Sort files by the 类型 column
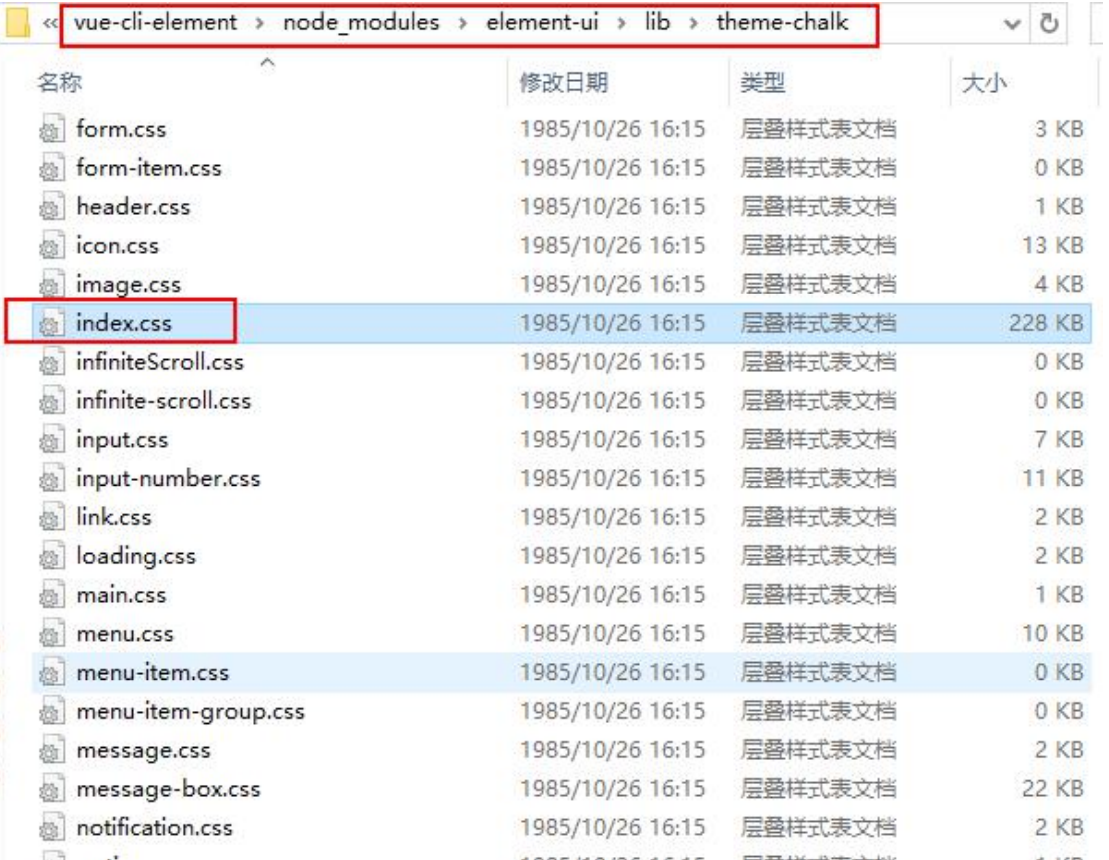Image resolution: width=1109 pixels, height=860 pixels. click(x=762, y=83)
